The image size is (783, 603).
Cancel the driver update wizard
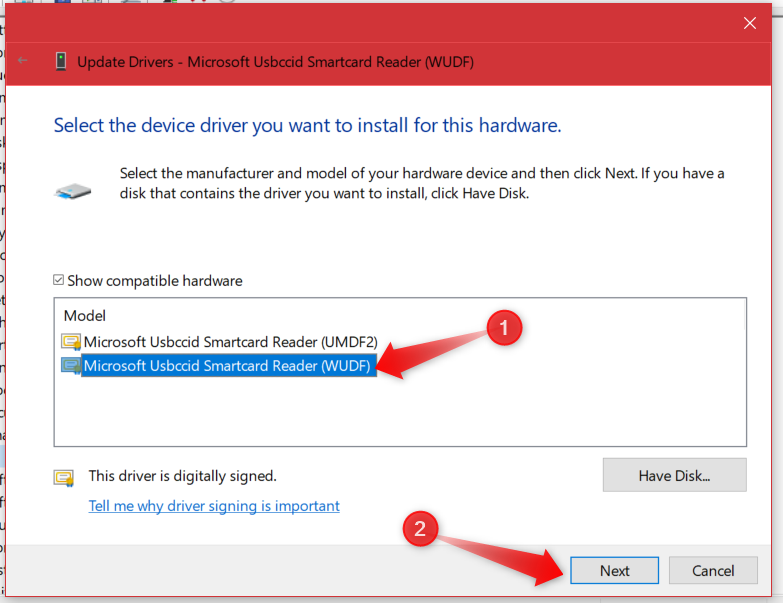[713, 570]
